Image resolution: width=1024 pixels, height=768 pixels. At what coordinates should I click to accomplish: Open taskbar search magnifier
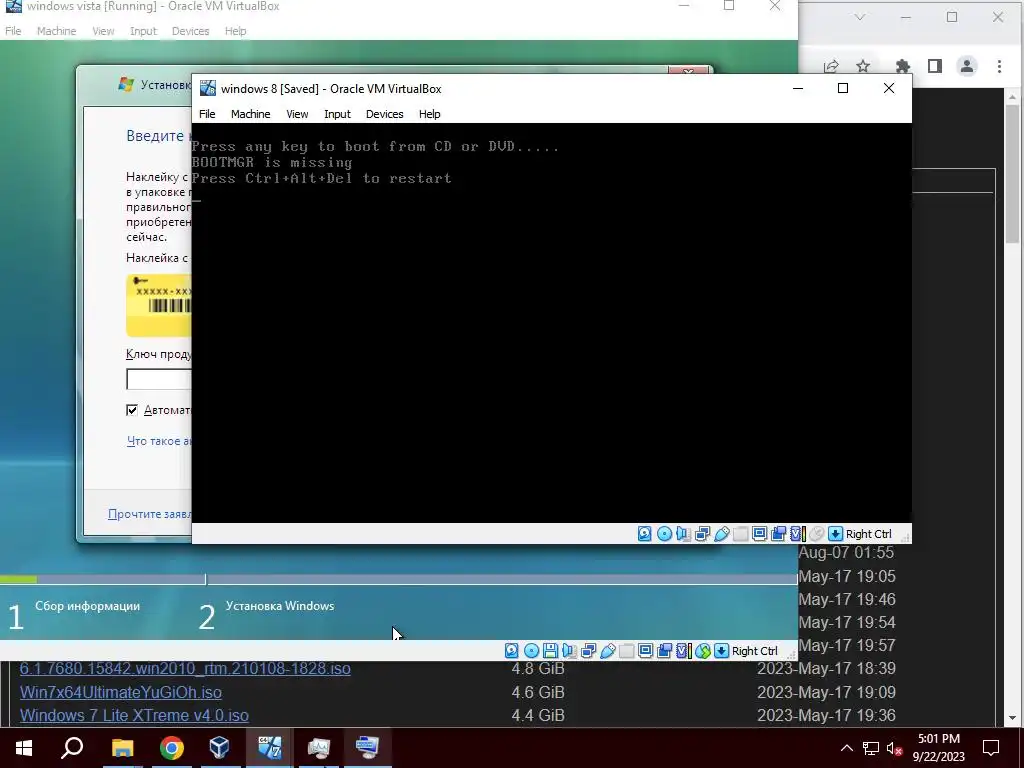pos(72,748)
